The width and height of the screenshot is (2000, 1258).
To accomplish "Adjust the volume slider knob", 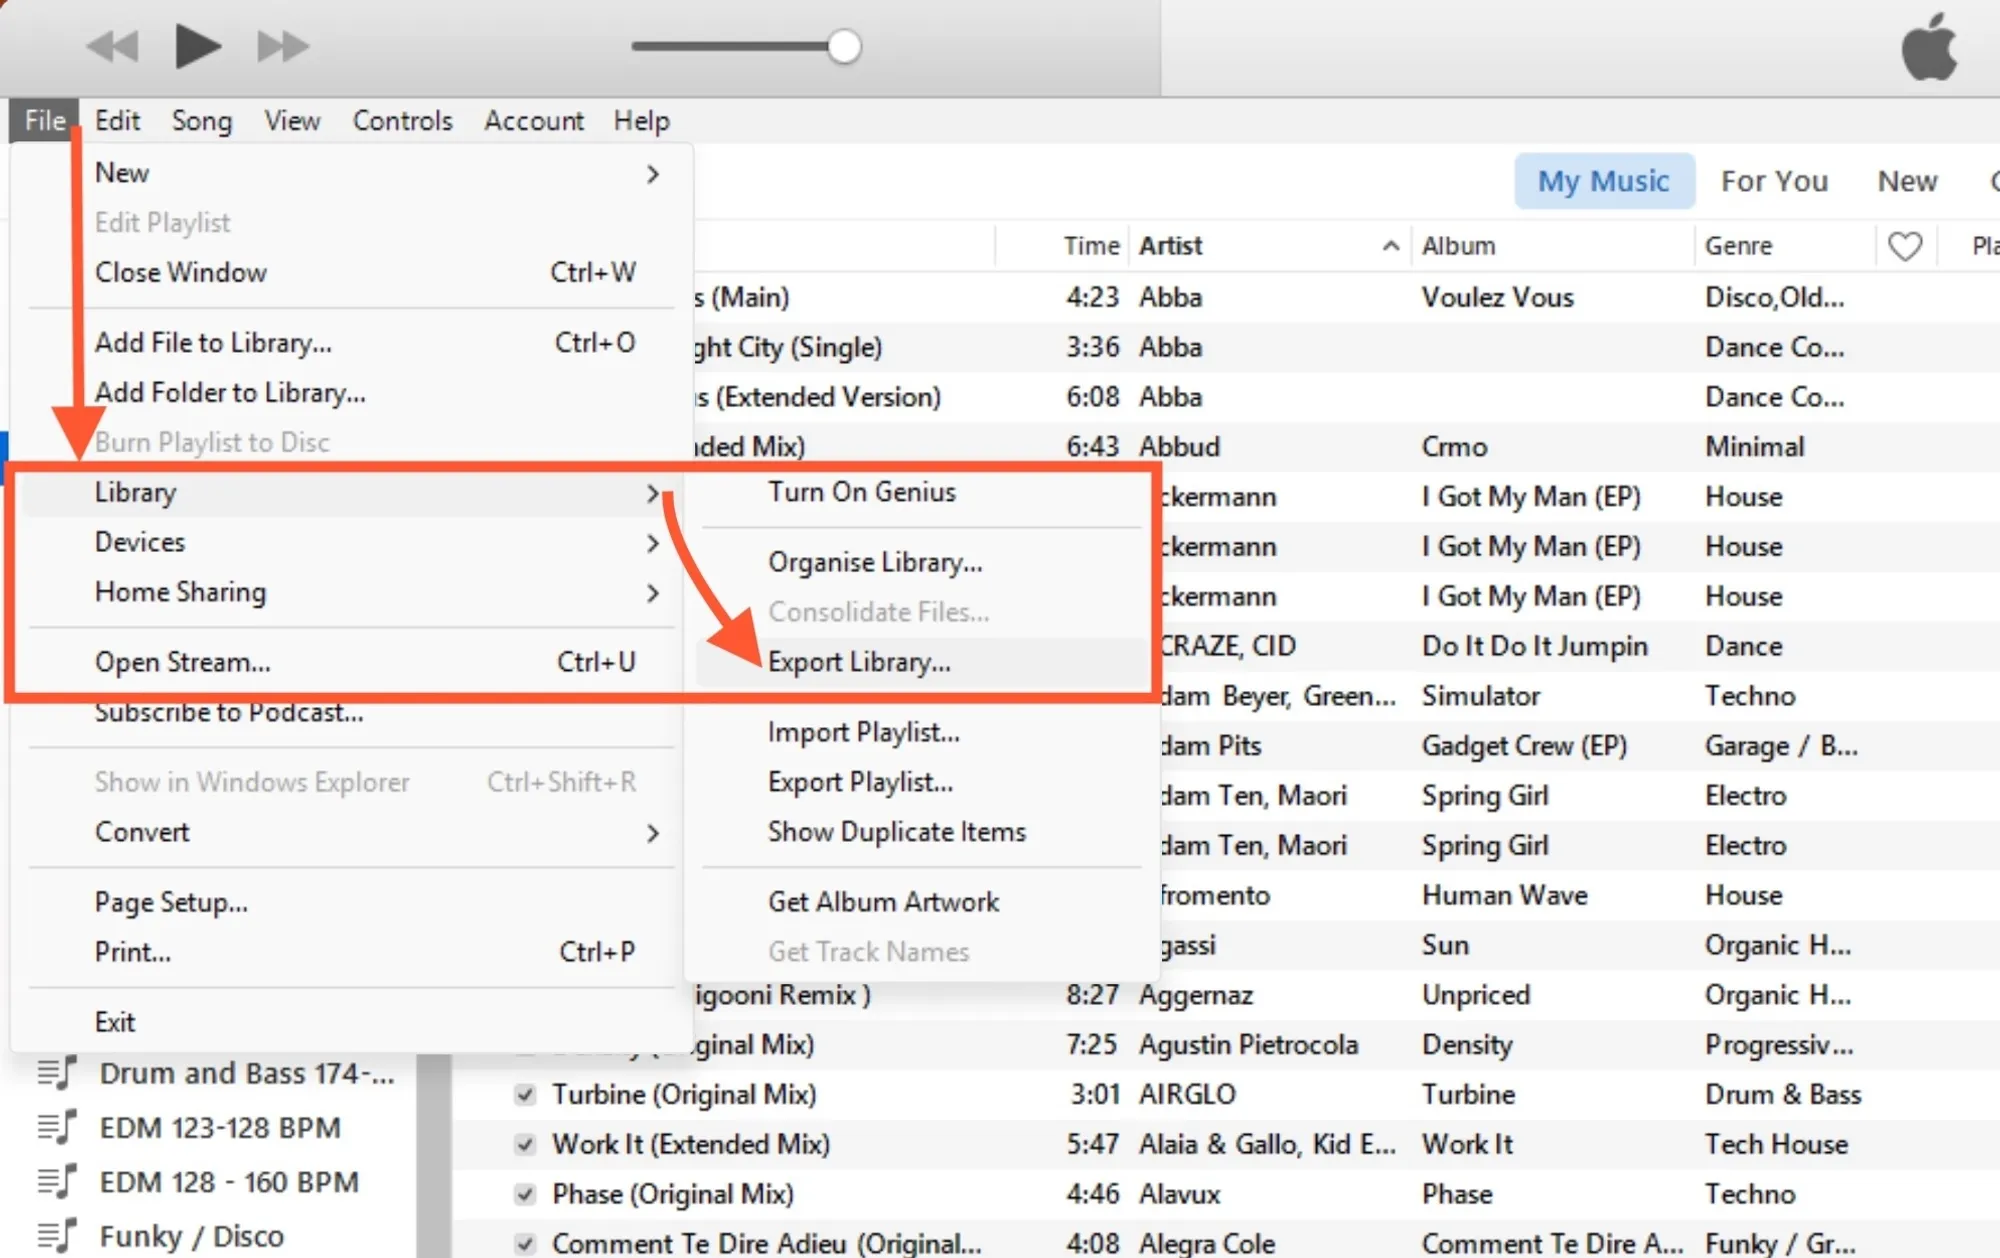I will click(x=844, y=46).
